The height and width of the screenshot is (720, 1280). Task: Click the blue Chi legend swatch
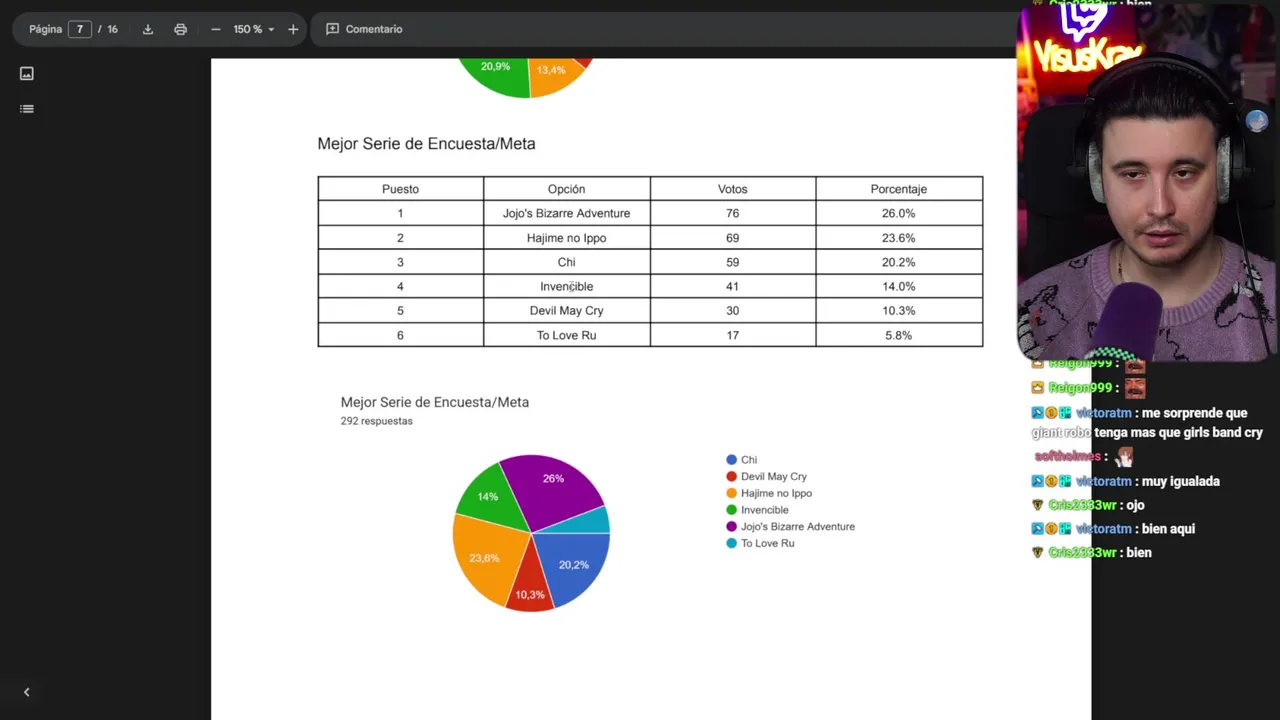(731, 460)
